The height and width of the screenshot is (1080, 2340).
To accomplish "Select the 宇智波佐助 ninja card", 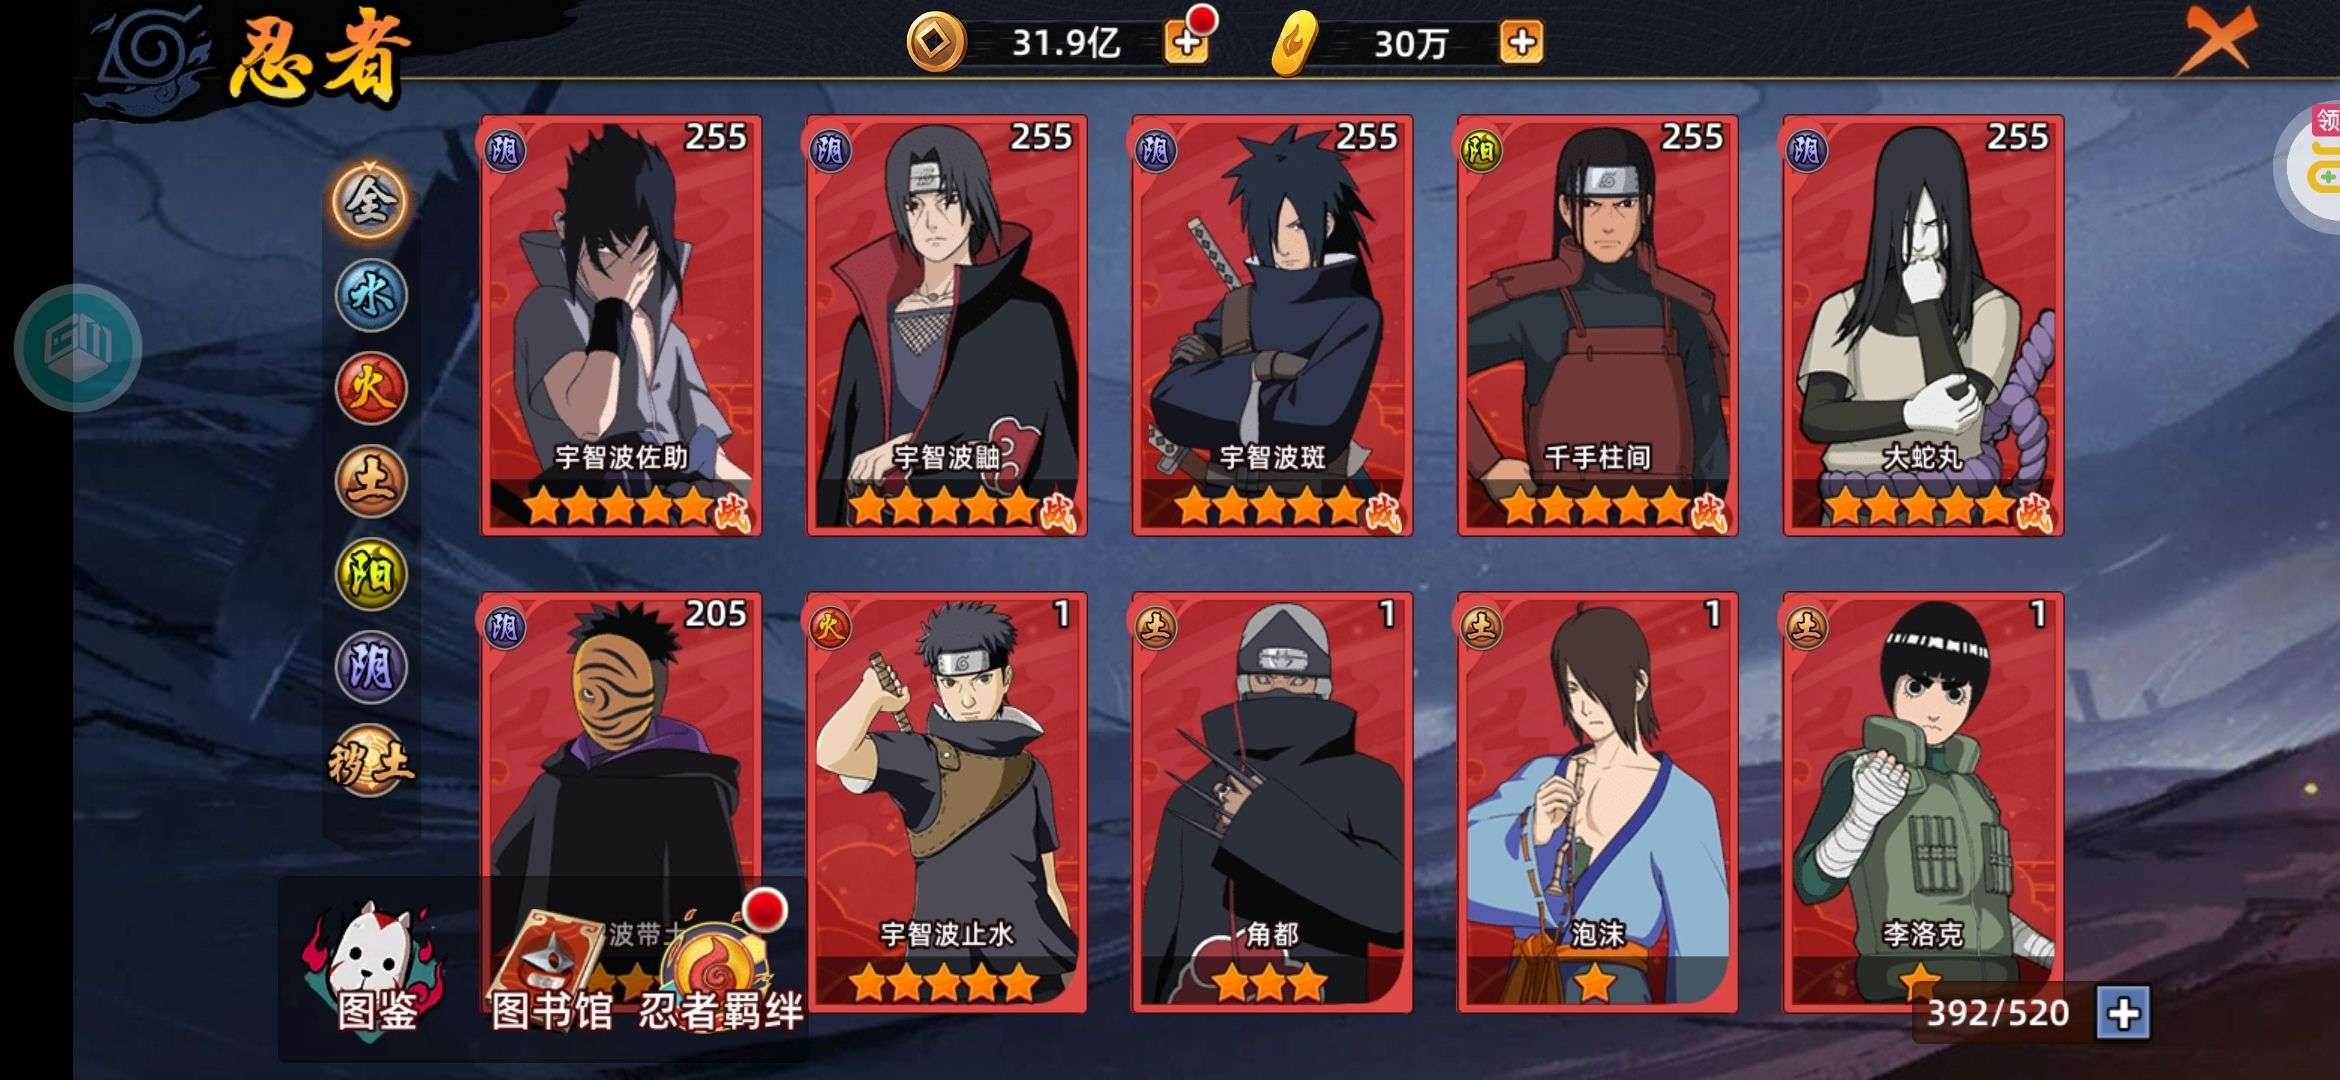I will coord(621,325).
